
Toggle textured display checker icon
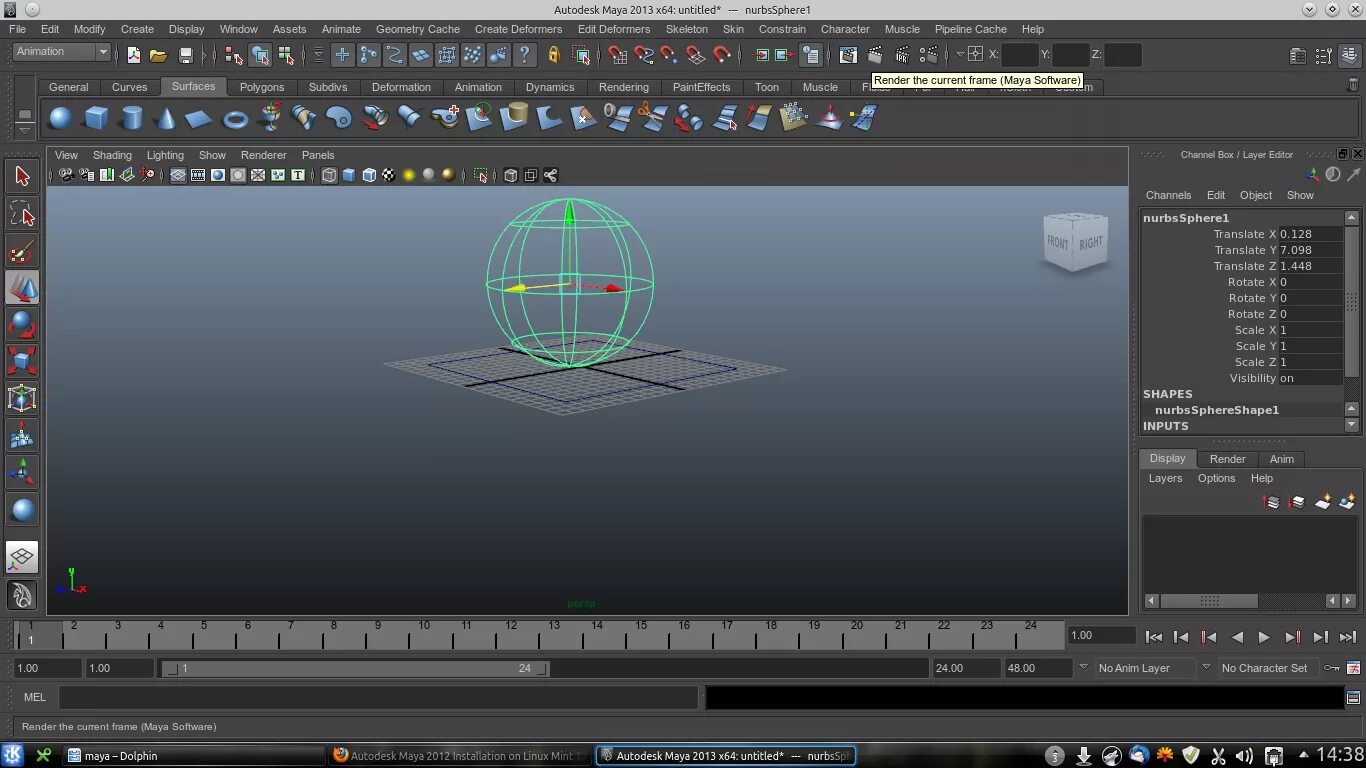tap(389, 175)
